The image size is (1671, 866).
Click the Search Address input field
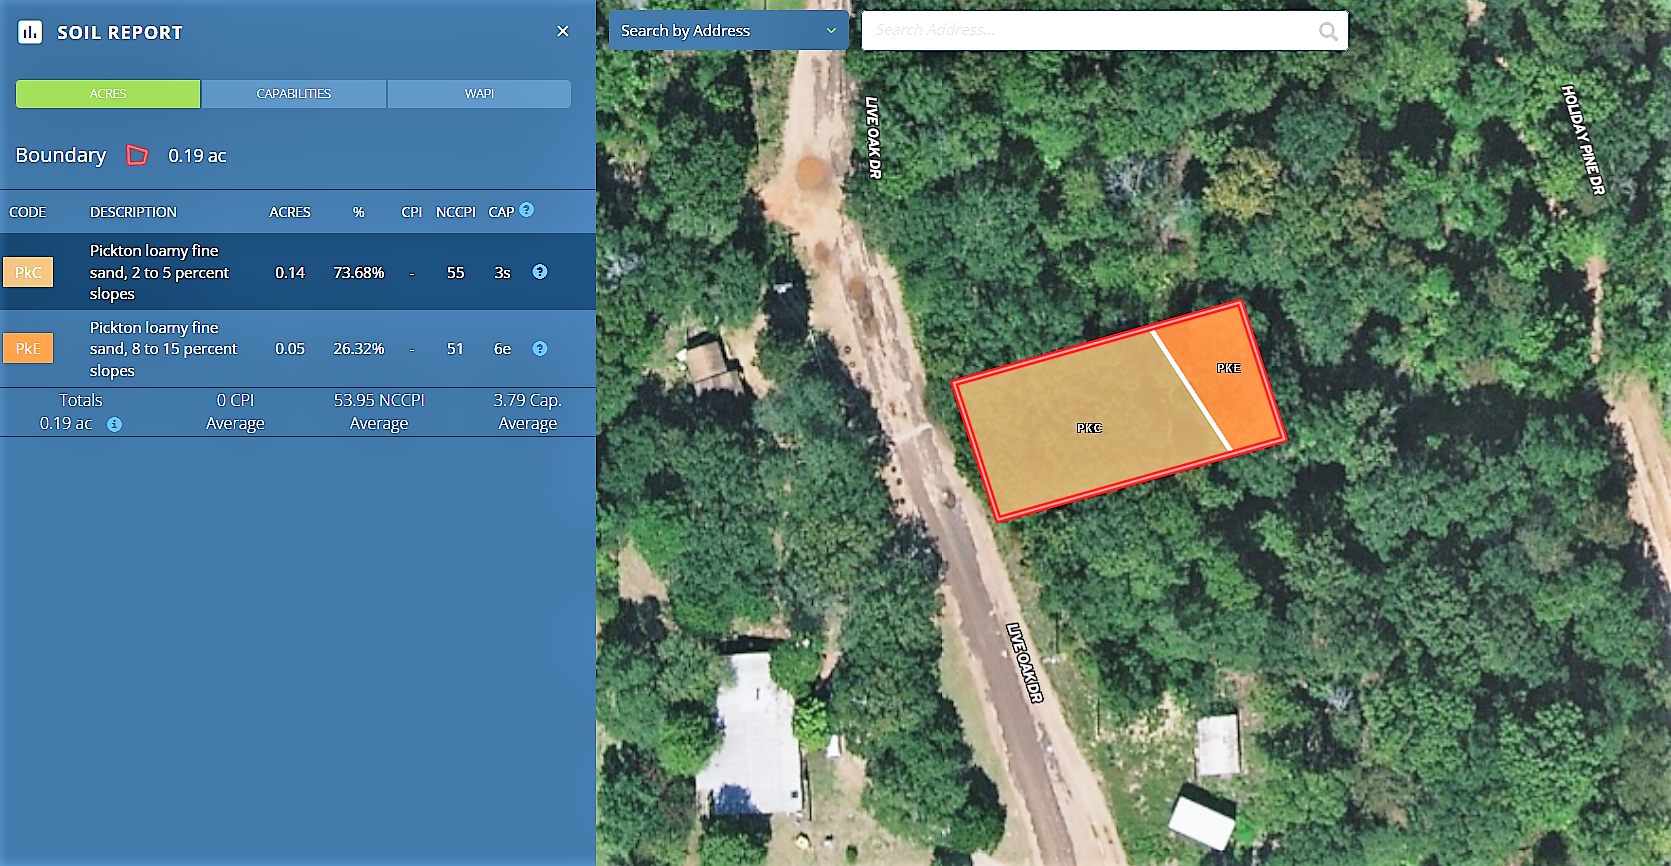(x=1090, y=31)
